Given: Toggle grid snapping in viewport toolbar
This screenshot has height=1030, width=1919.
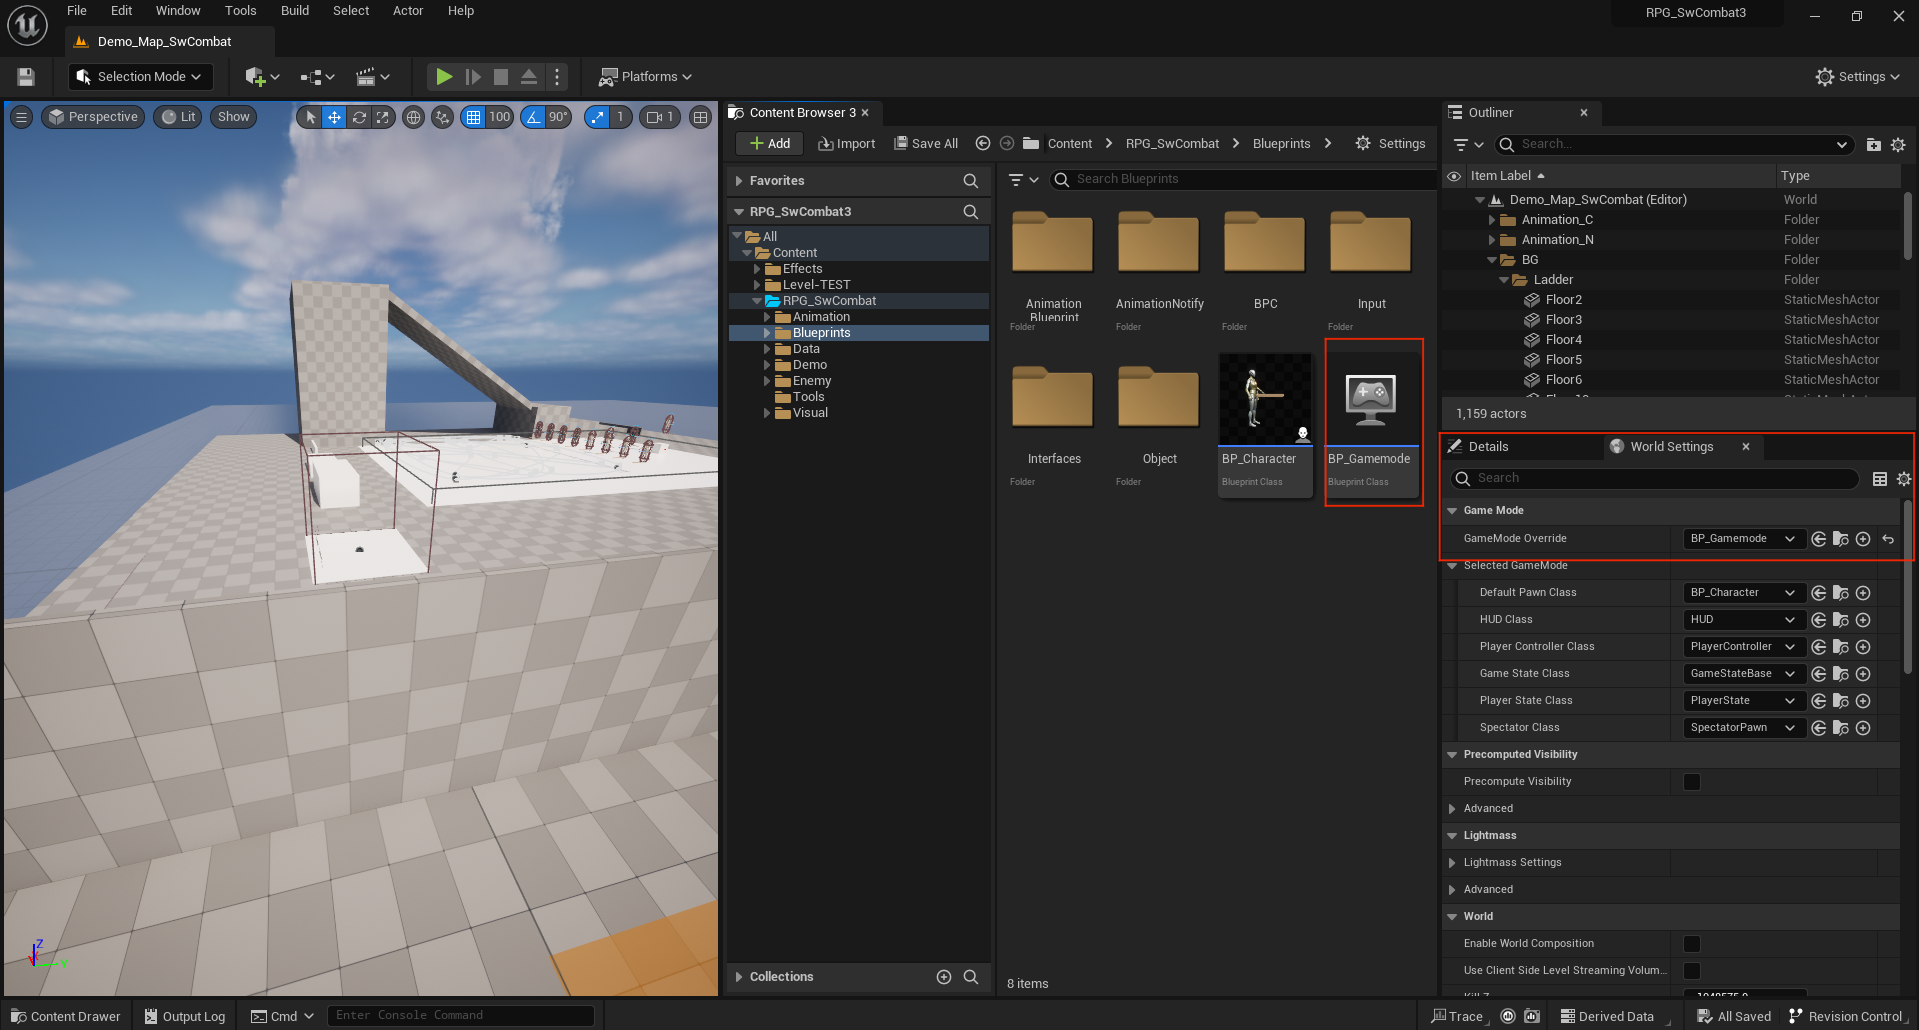Looking at the screenshot, I should [x=474, y=117].
